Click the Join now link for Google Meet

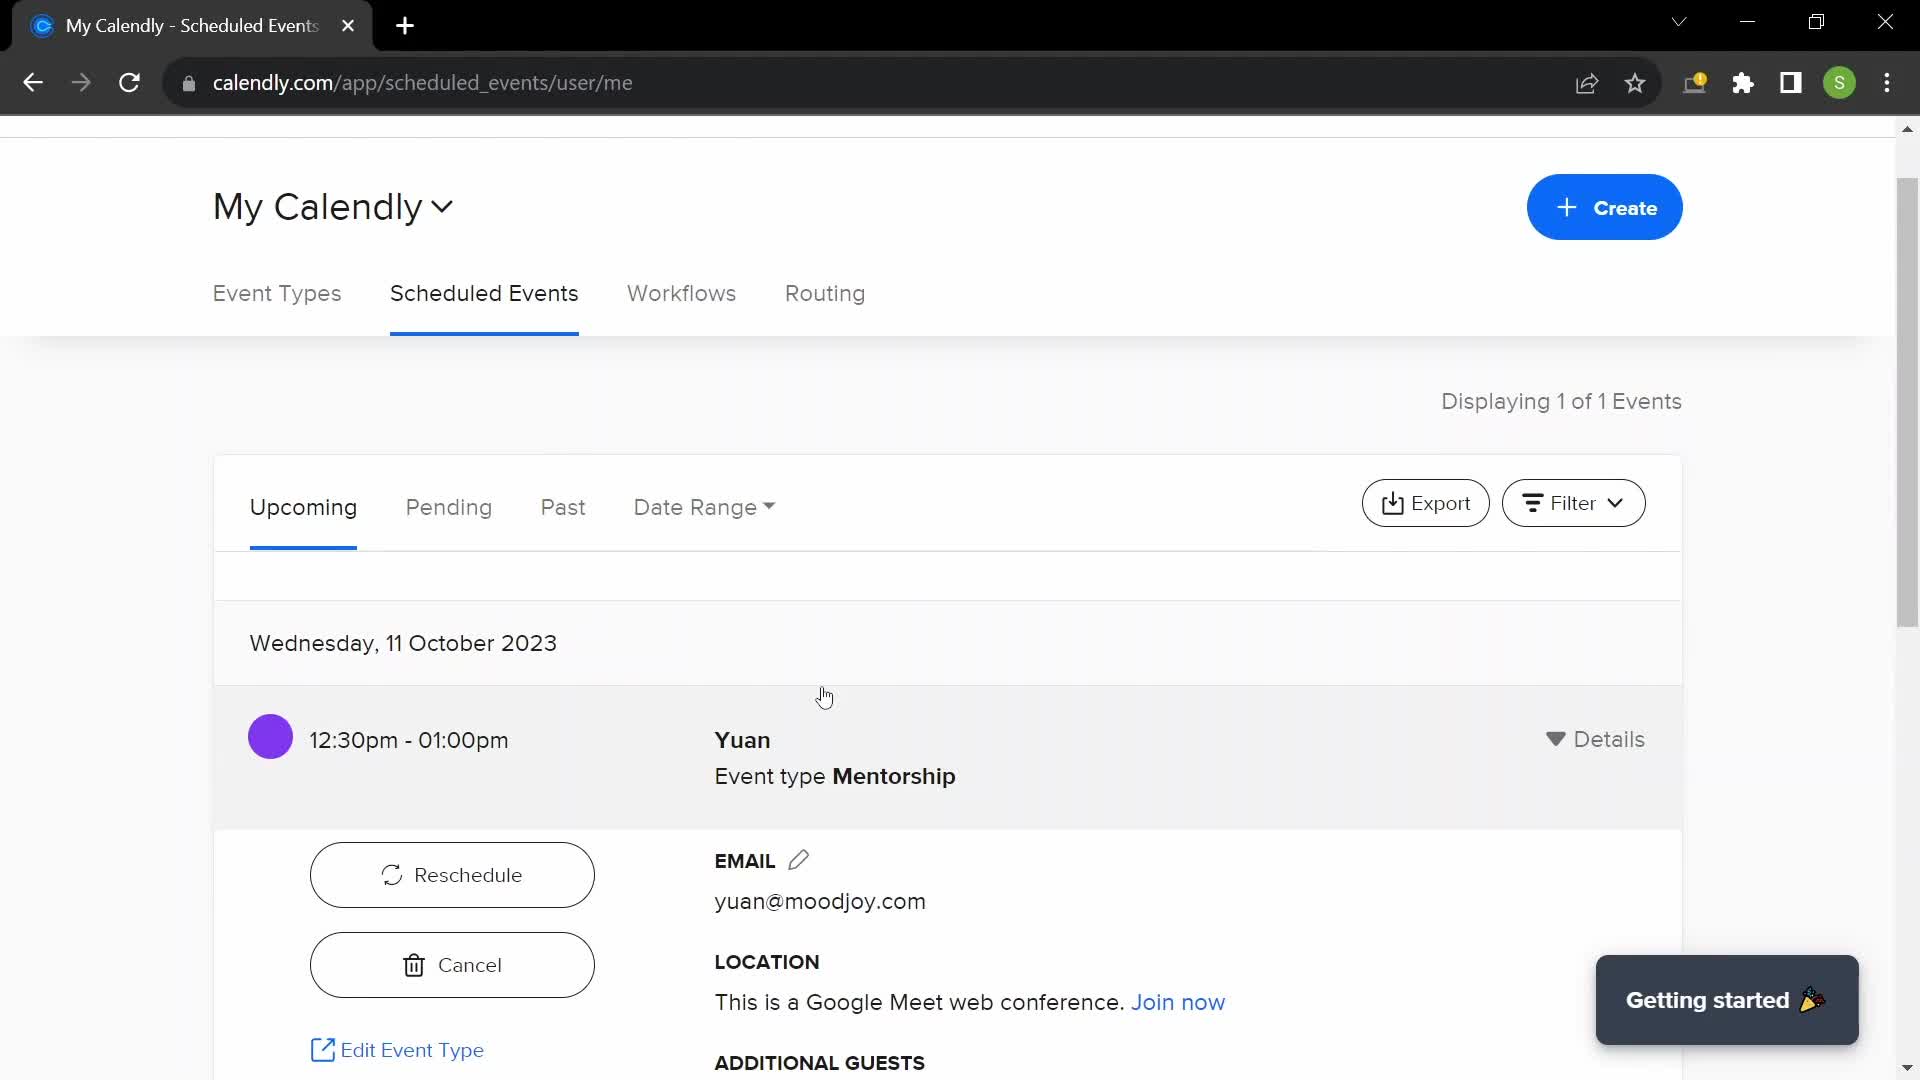(x=1178, y=1001)
